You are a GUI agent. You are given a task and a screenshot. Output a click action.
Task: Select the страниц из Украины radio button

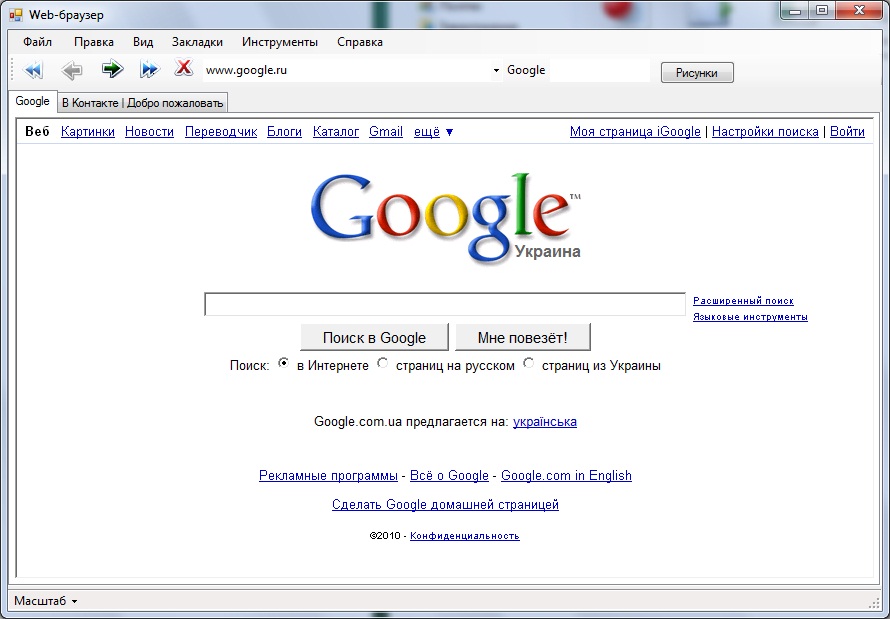click(528, 363)
